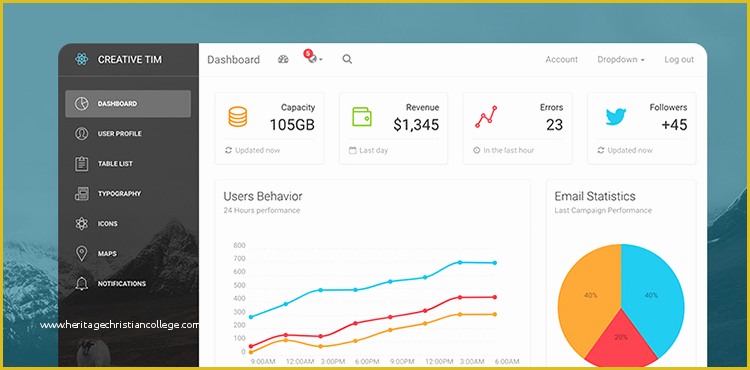The width and height of the screenshot is (750, 370).
Task: Click the calendar icon beside Last day
Action: pos(353,150)
